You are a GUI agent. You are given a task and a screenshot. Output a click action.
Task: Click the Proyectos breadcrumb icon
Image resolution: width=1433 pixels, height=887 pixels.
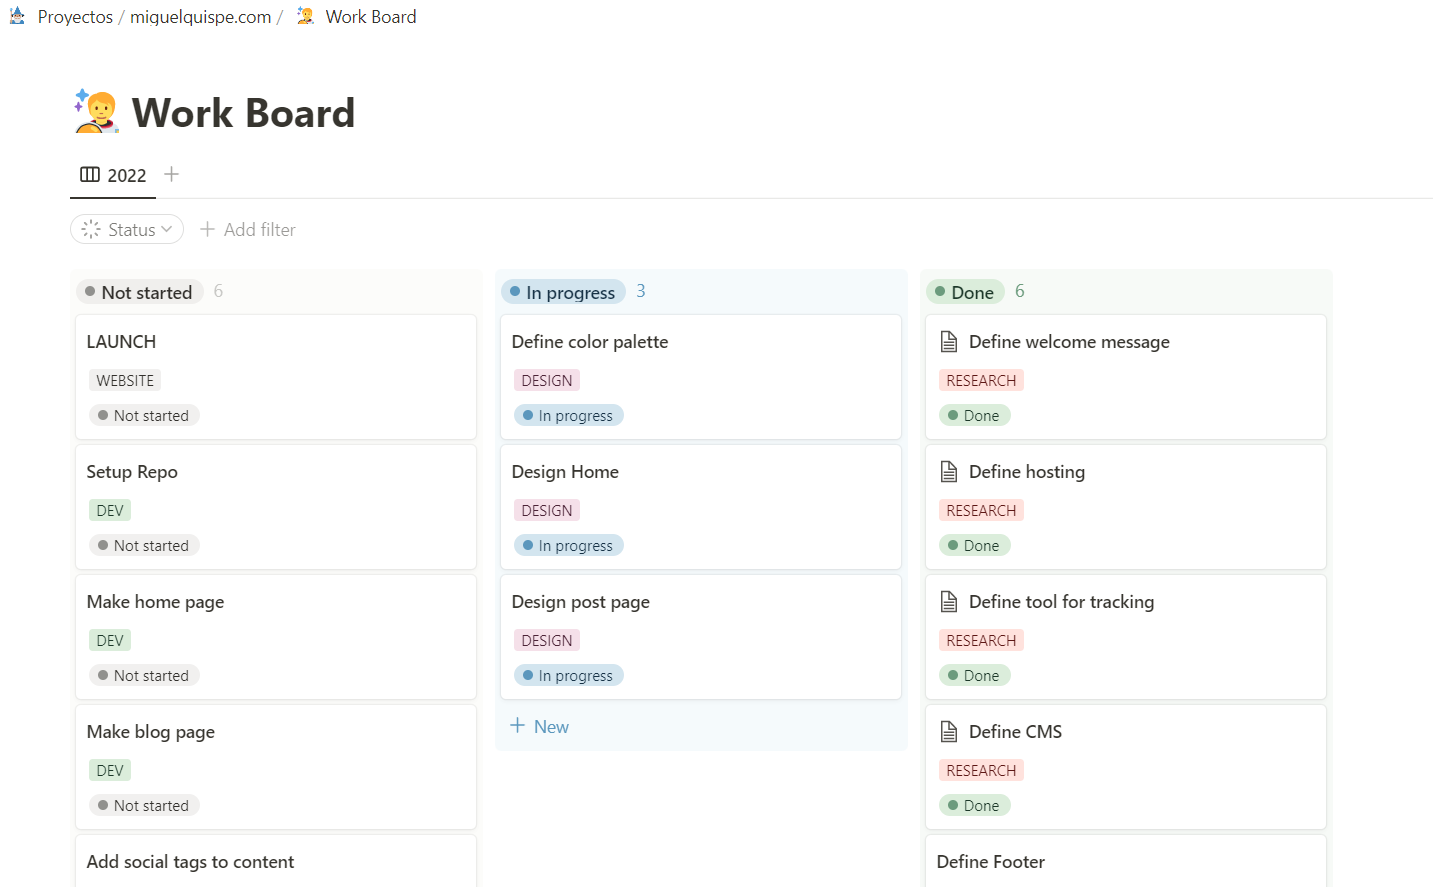coord(17,16)
